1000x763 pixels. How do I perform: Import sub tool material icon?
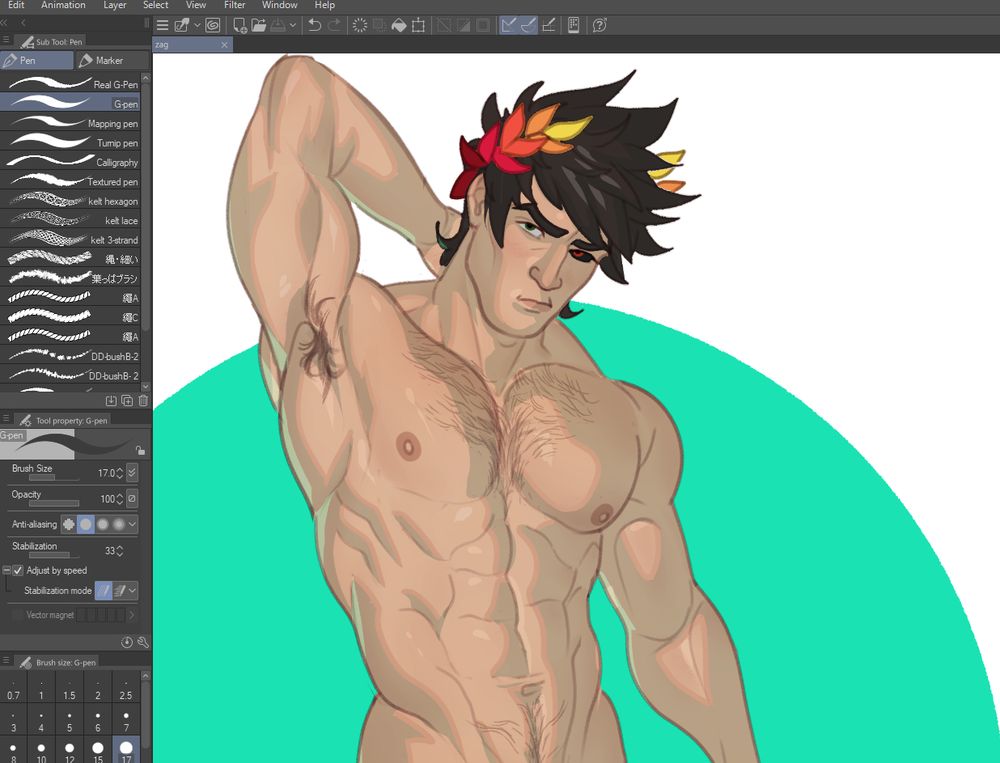tap(111, 401)
